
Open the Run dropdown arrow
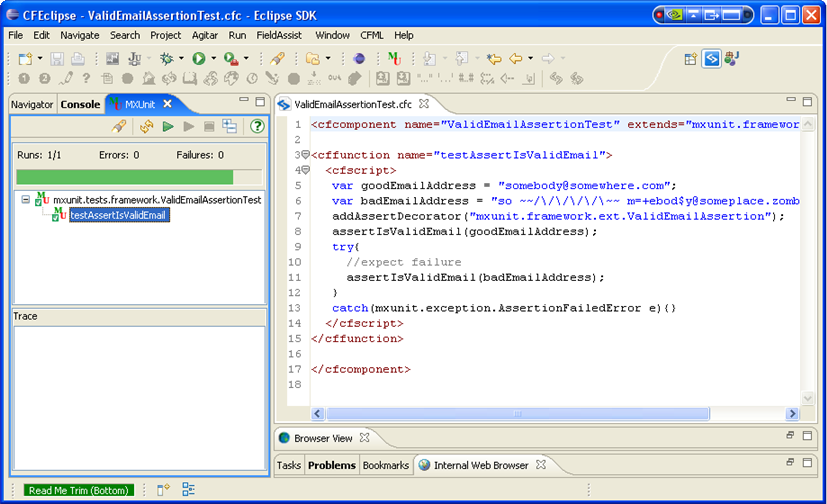point(214,59)
